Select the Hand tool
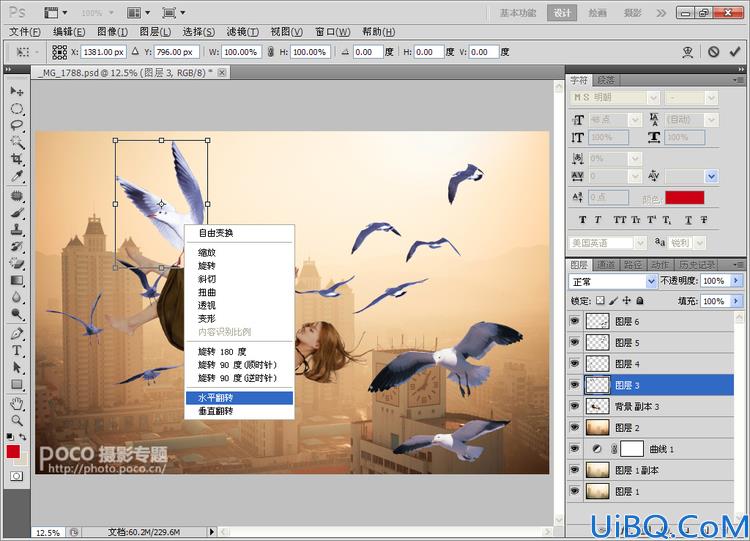Screen dimensions: 750x541 [17, 404]
